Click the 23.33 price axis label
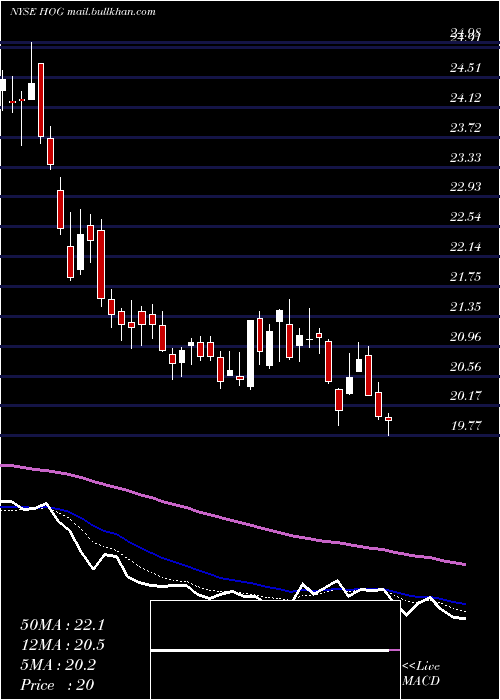 coord(466,157)
